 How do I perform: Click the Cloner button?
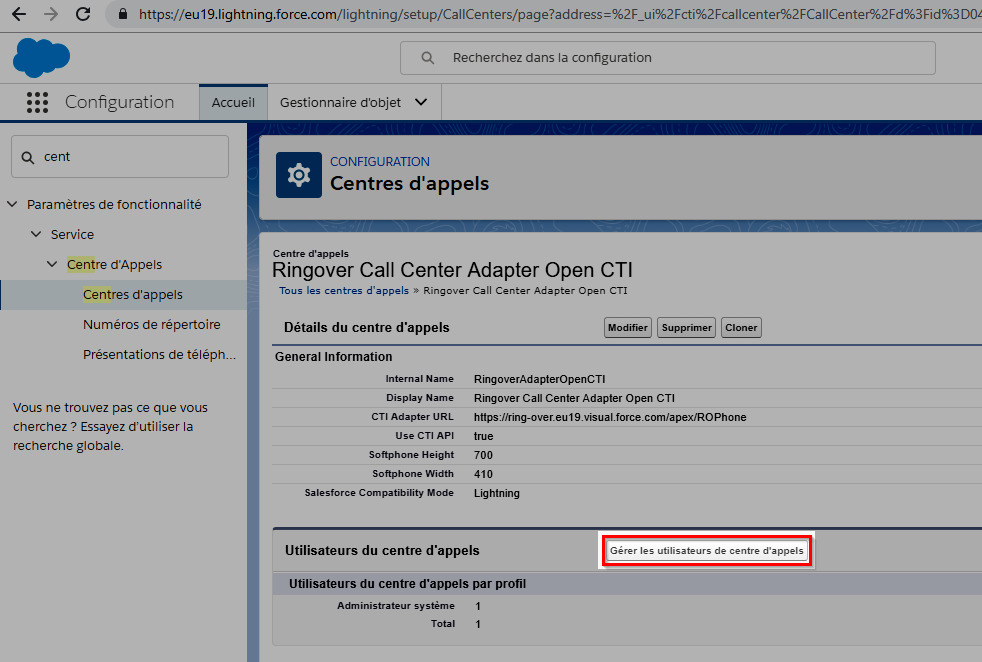point(741,328)
